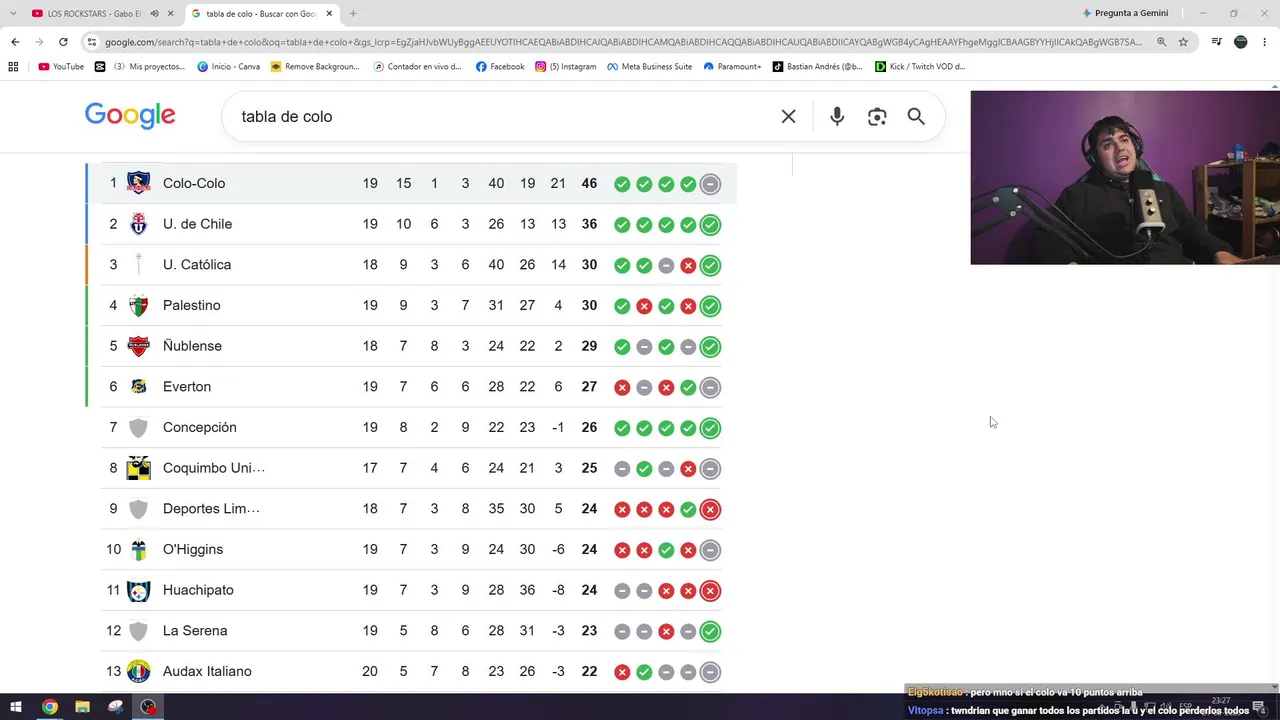The image size is (1280, 720).
Task: Close the 'tabla de colo' tab
Action: coord(329,14)
